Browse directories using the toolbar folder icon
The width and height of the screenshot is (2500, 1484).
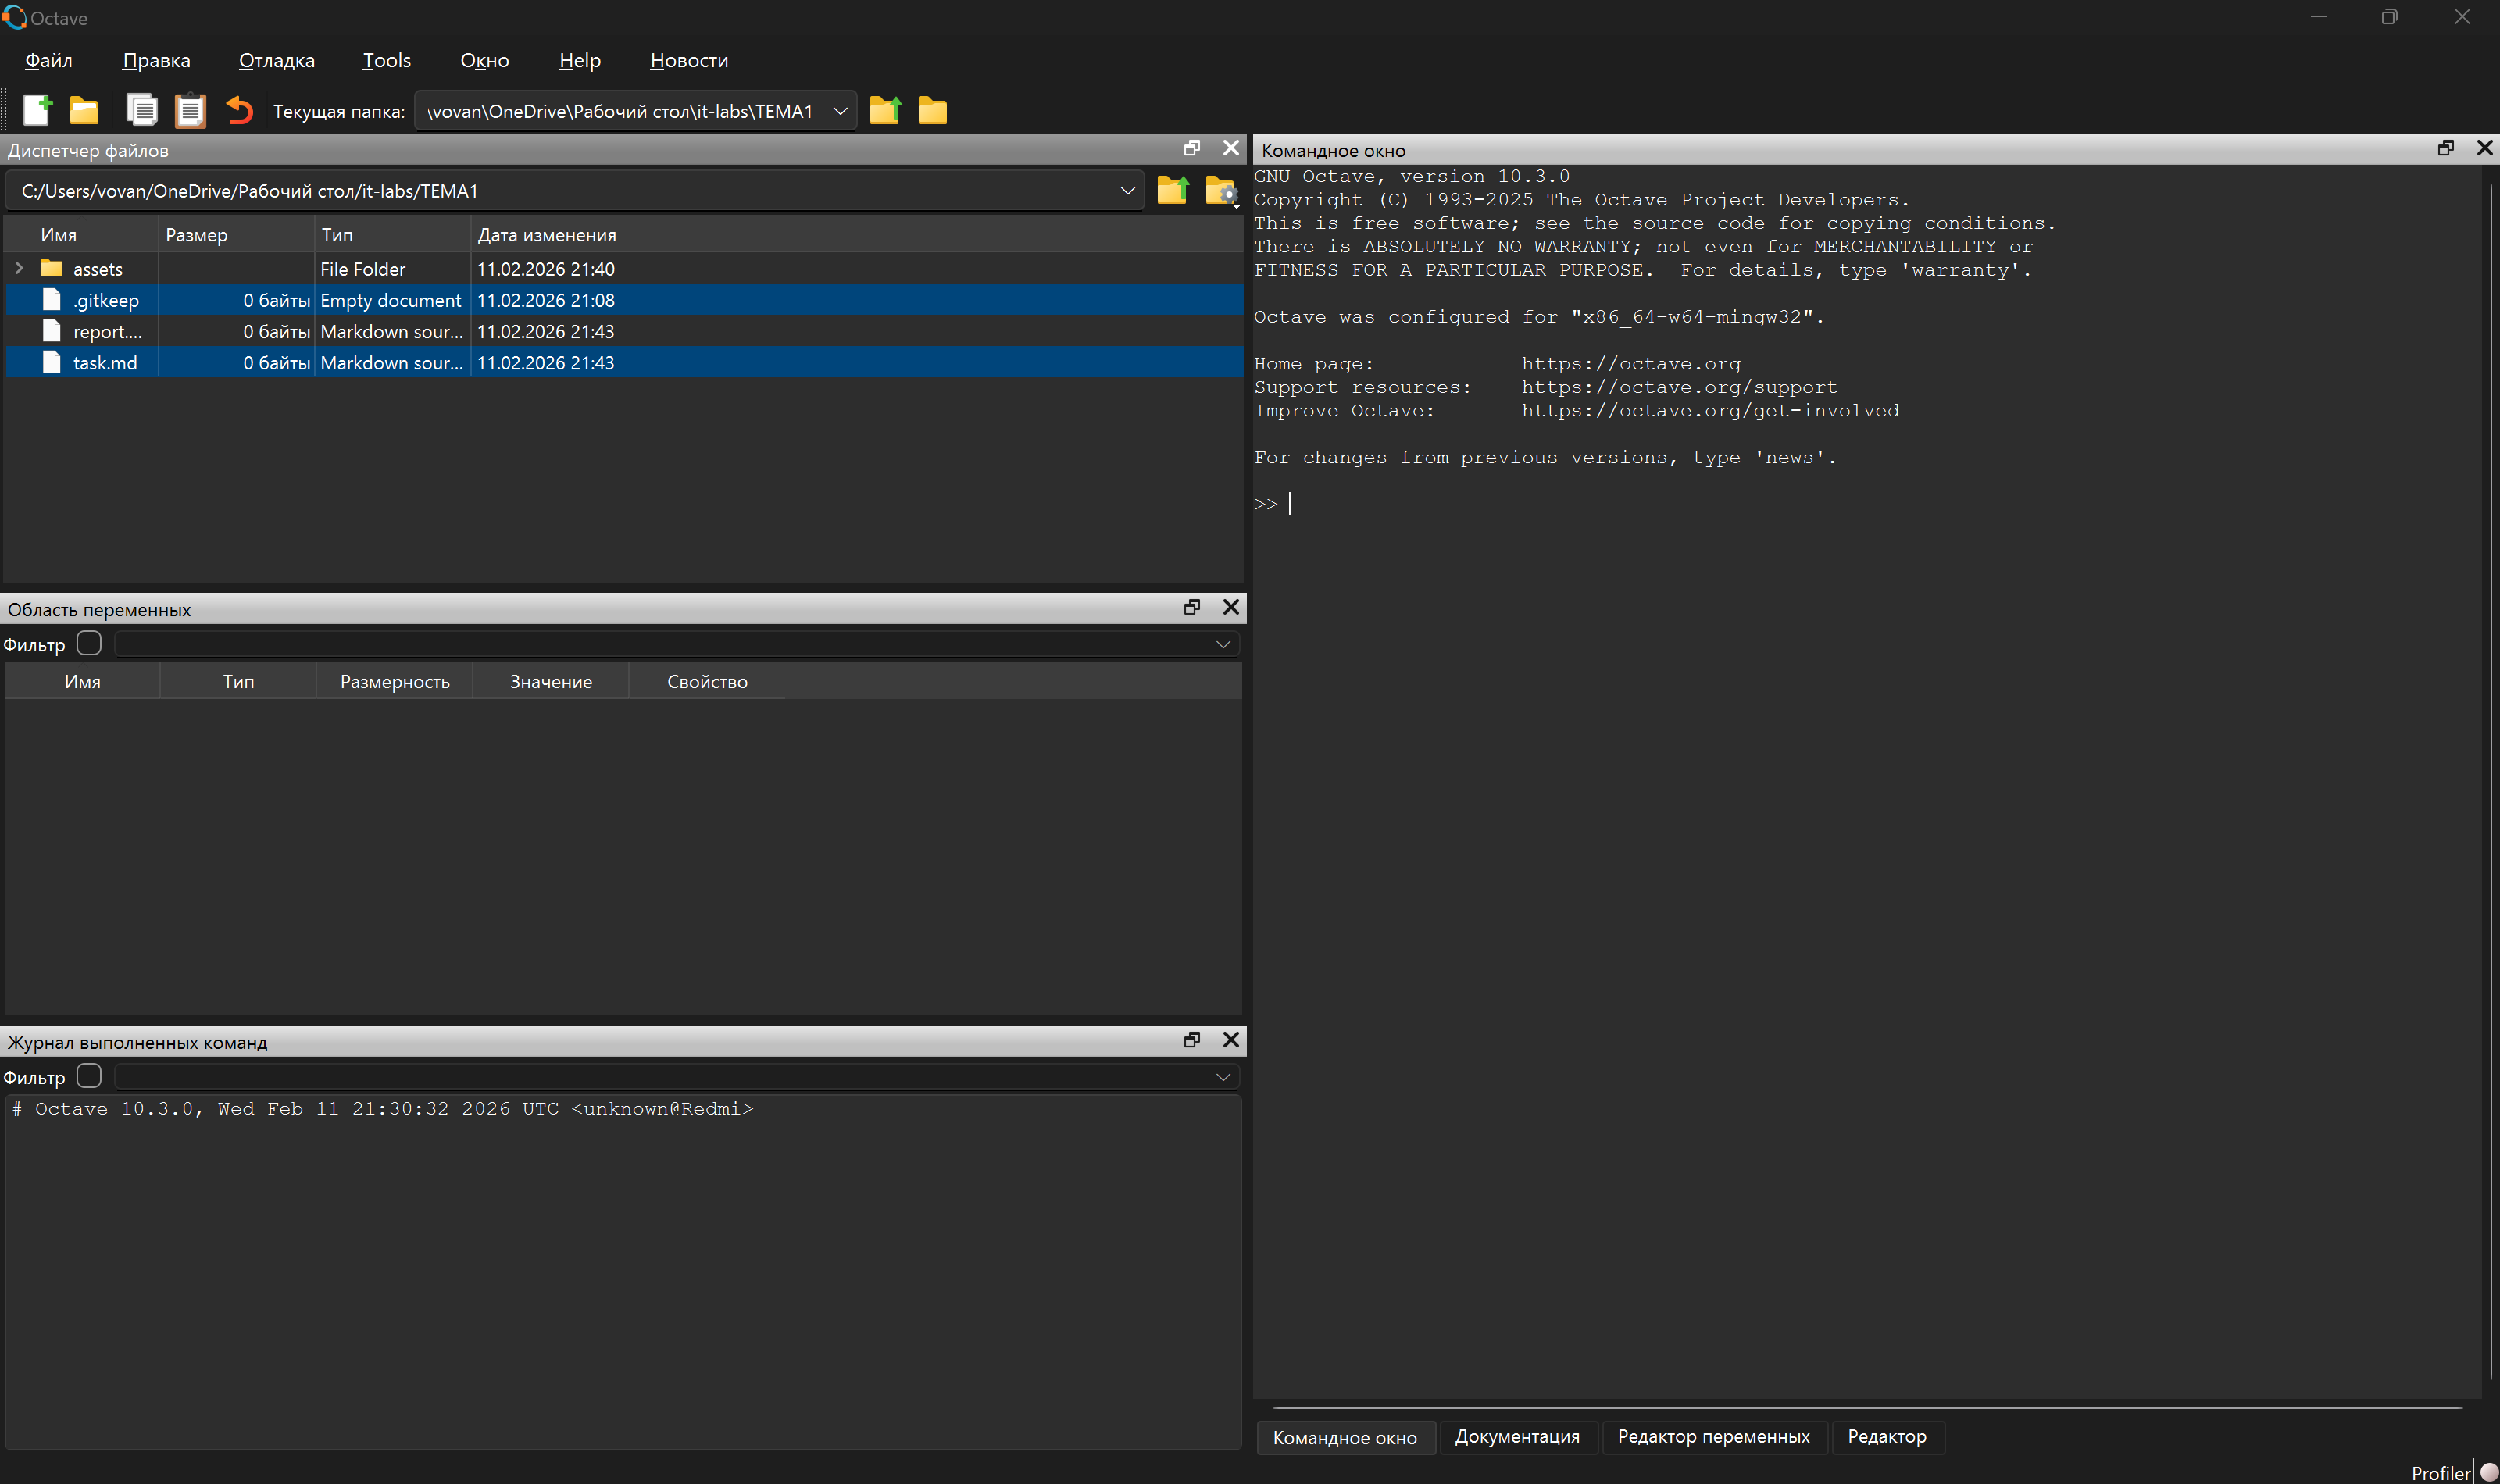pyautogui.click(x=932, y=110)
